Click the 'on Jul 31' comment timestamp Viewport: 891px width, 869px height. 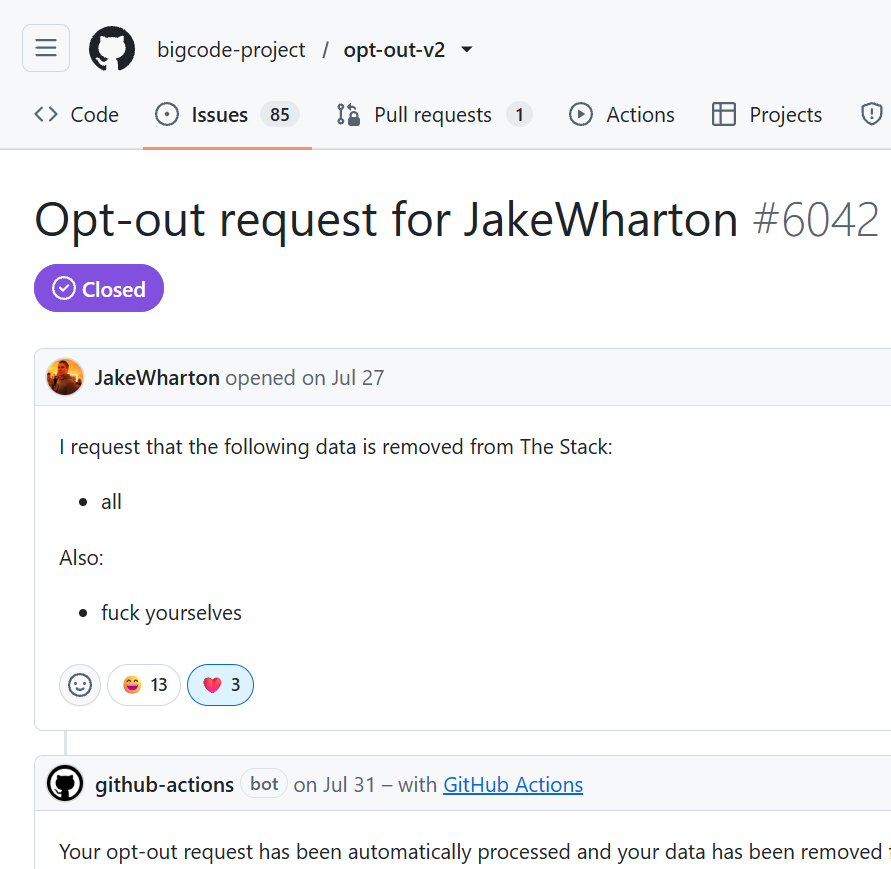click(335, 785)
